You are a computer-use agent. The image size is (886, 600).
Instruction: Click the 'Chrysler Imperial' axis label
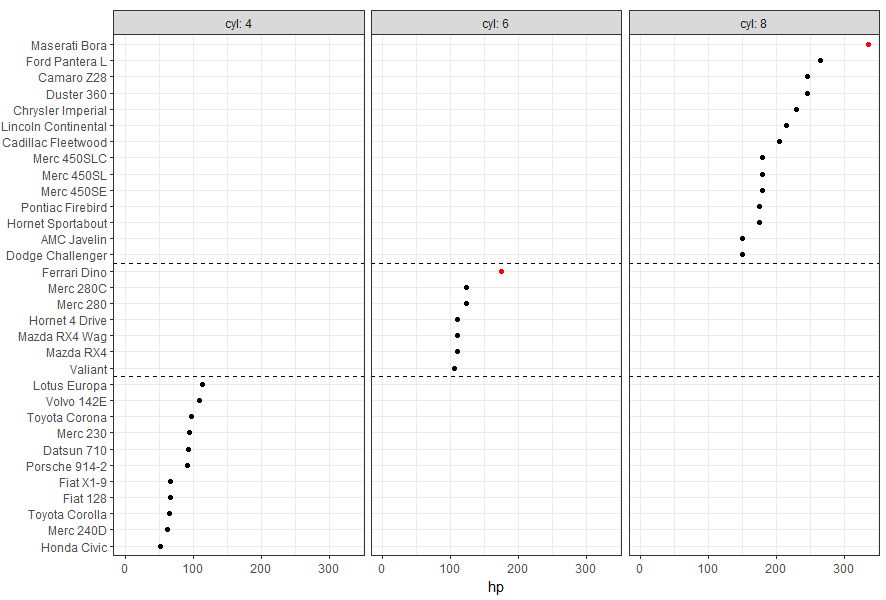coord(60,110)
